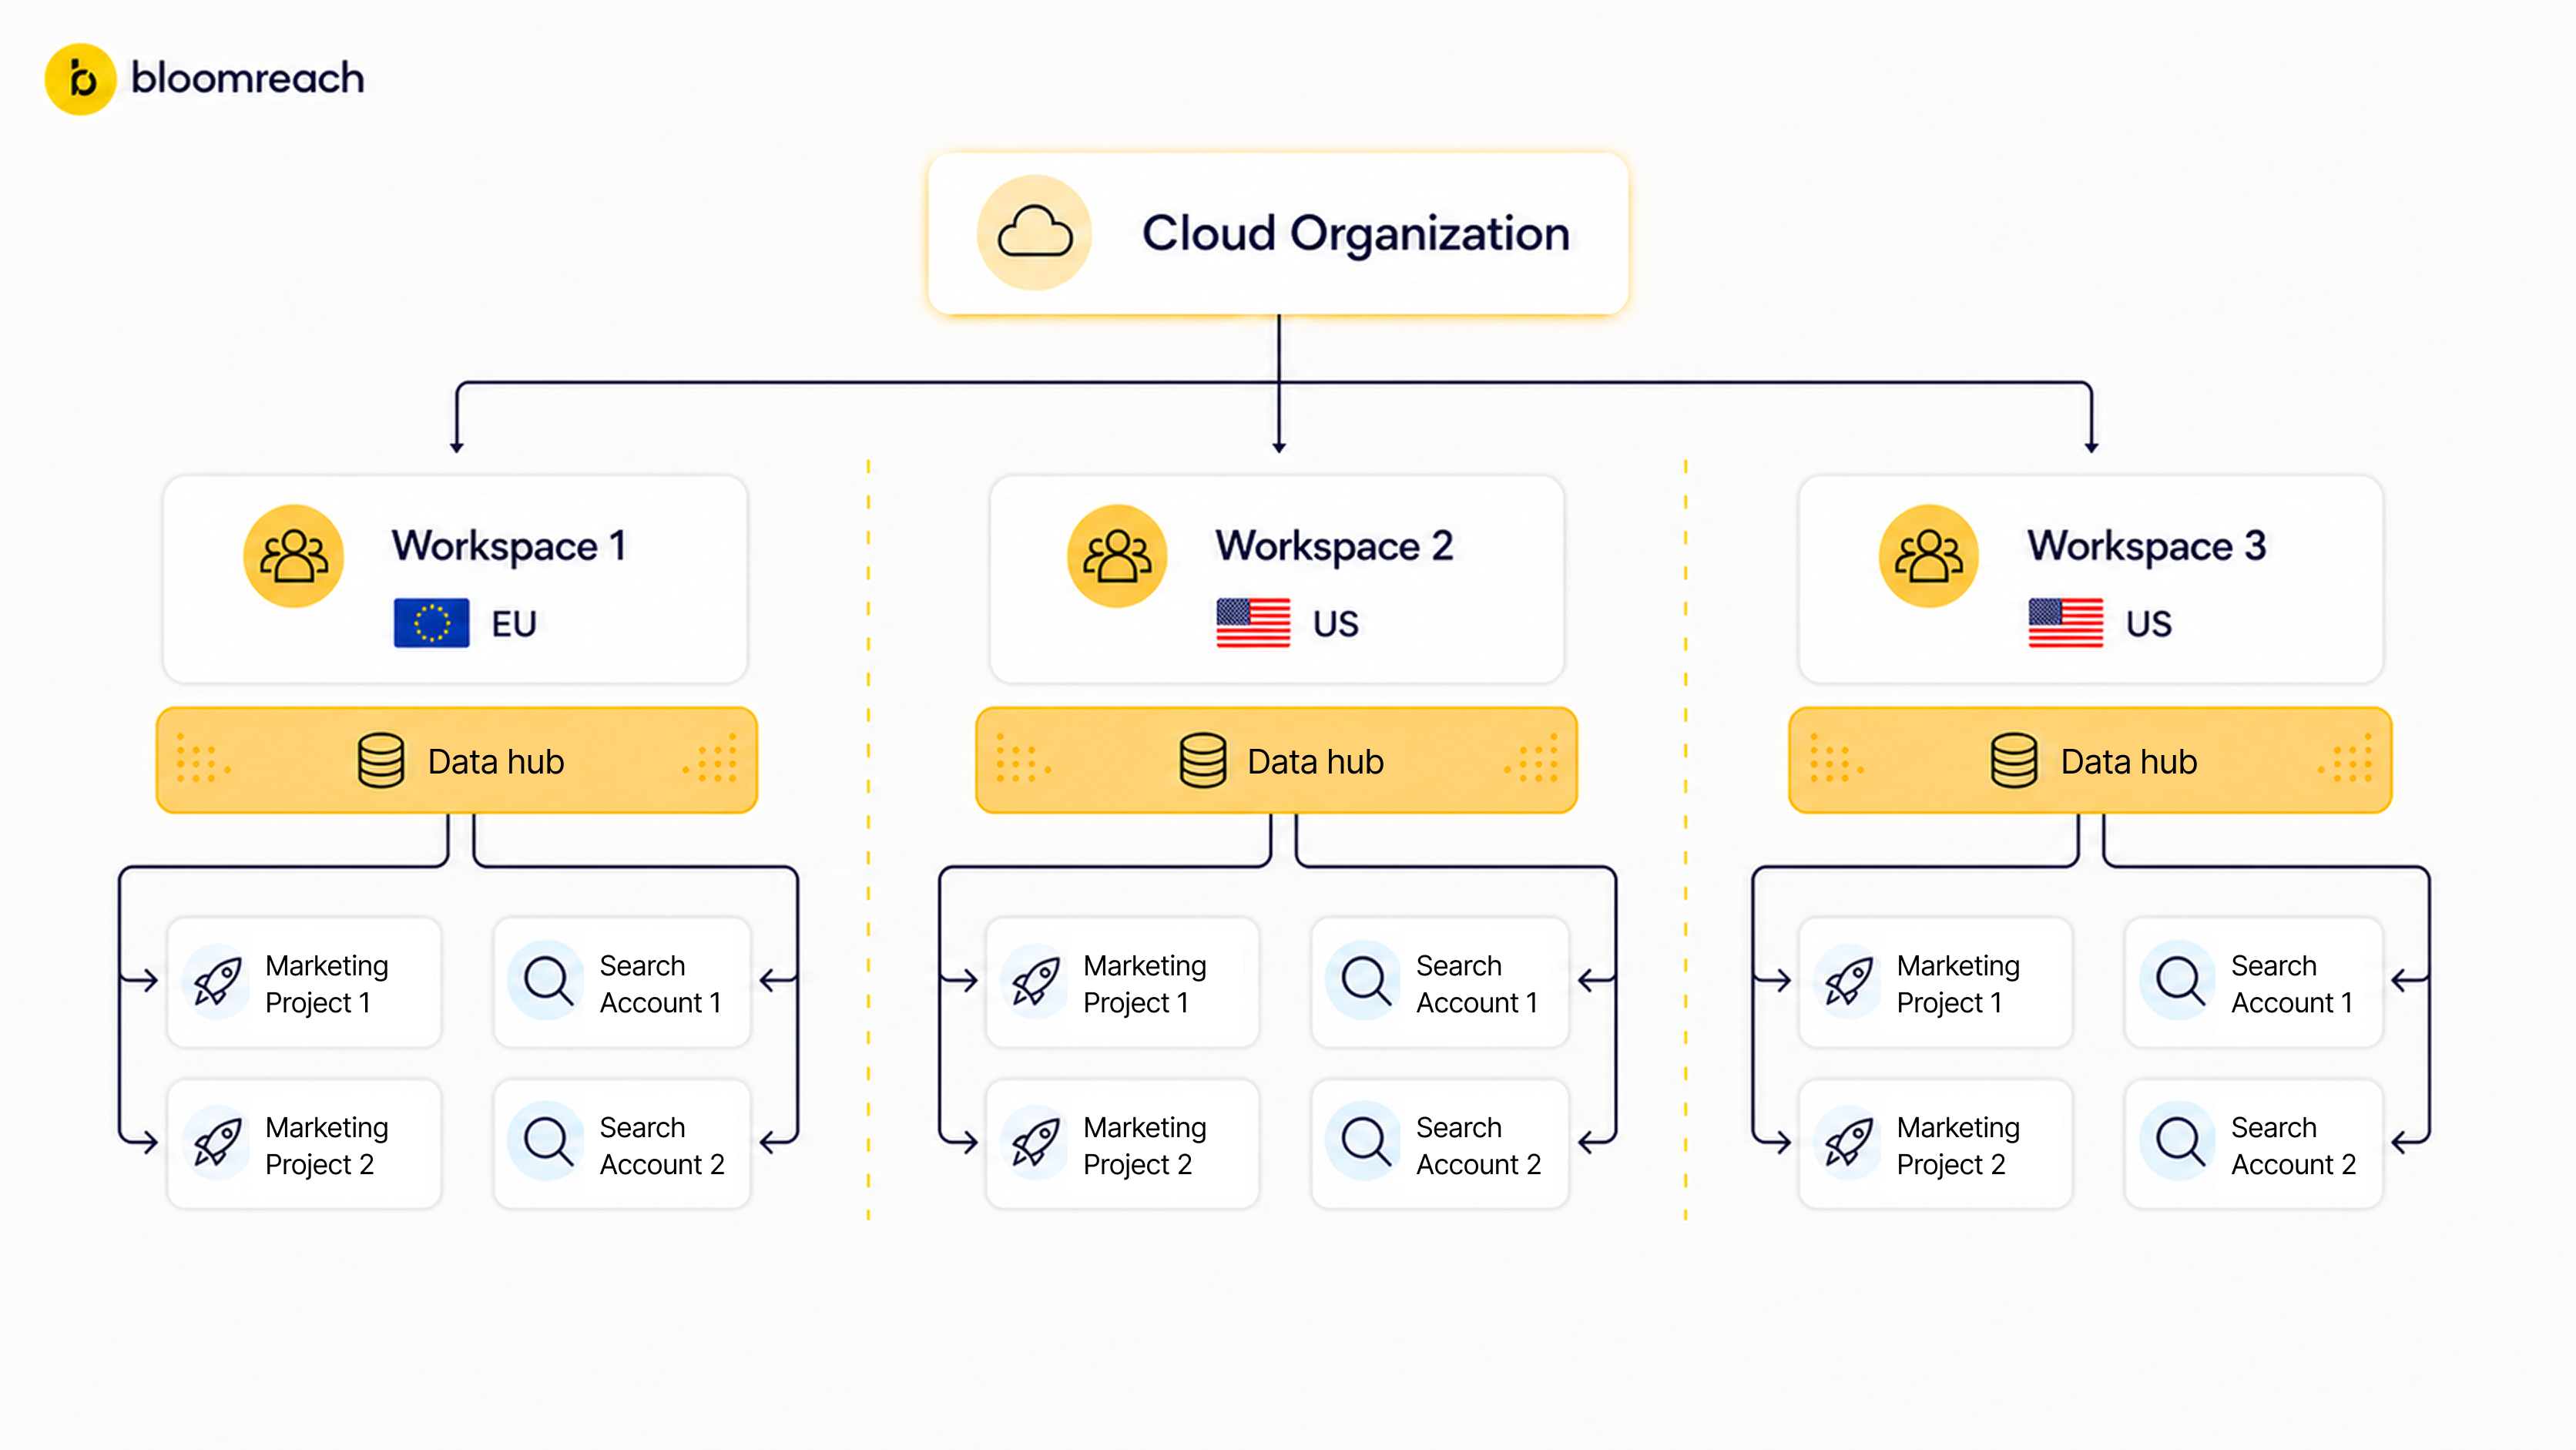Click magnifier icon of Workspace 3 Search Account 1
Viewport: 2576px width, 1450px height.
pyautogui.click(x=2180, y=981)
